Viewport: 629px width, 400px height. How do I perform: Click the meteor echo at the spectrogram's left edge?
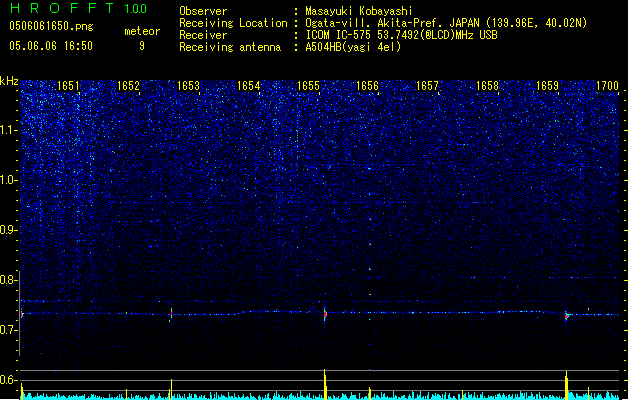pos(22,315)
